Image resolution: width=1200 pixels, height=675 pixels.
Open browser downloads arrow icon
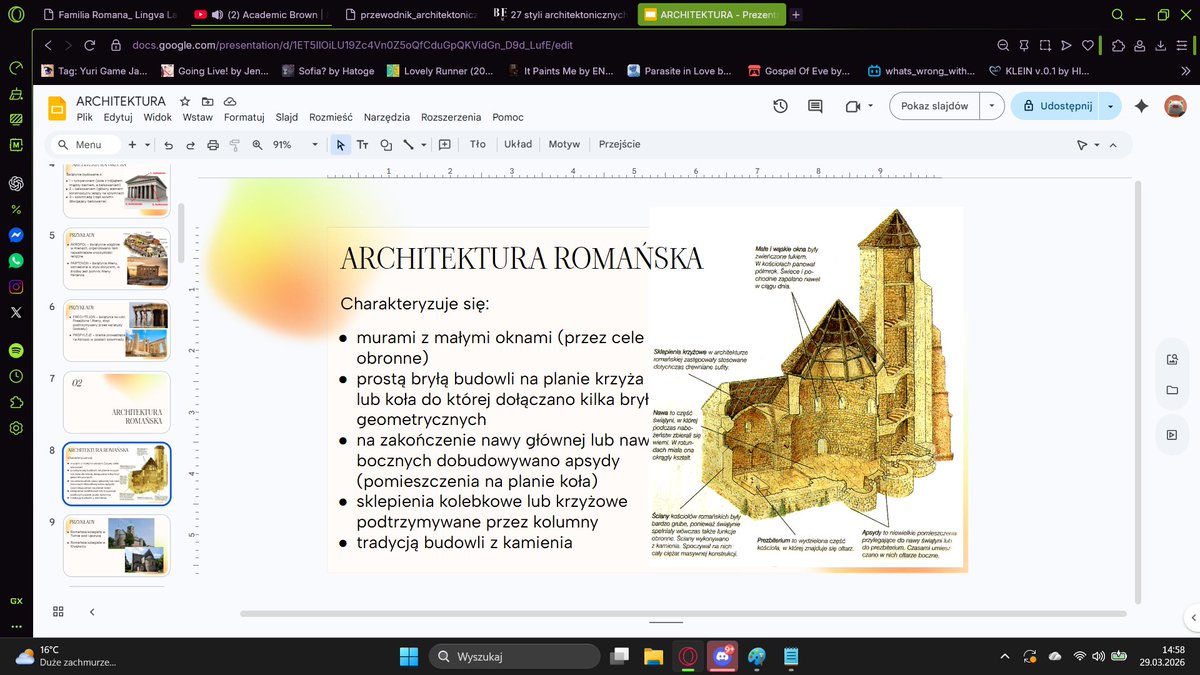tap(1160, 45)
